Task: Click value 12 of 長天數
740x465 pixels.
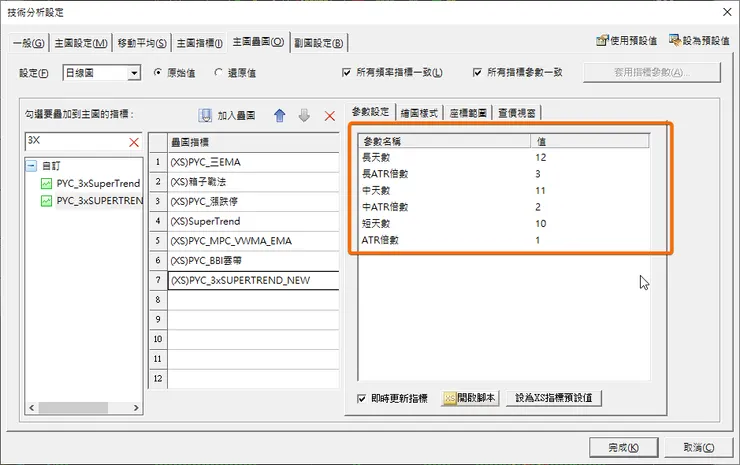Action: click(541, 158)
